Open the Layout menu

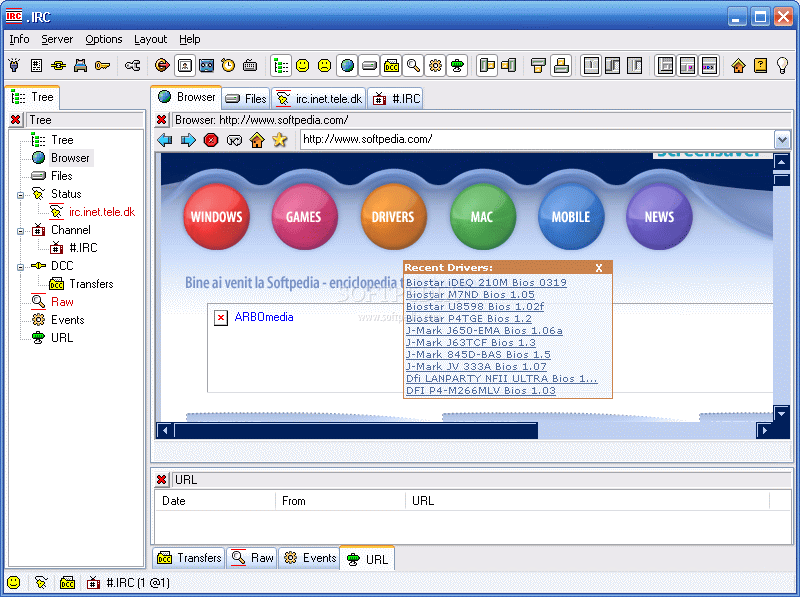[151, 39]
